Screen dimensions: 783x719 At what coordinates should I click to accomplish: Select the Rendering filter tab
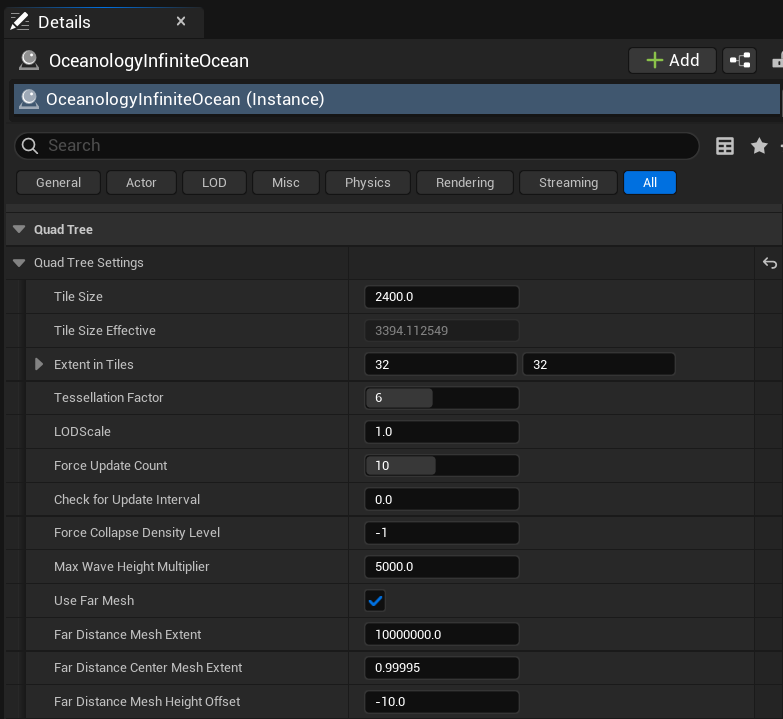(x=465, y=183)
